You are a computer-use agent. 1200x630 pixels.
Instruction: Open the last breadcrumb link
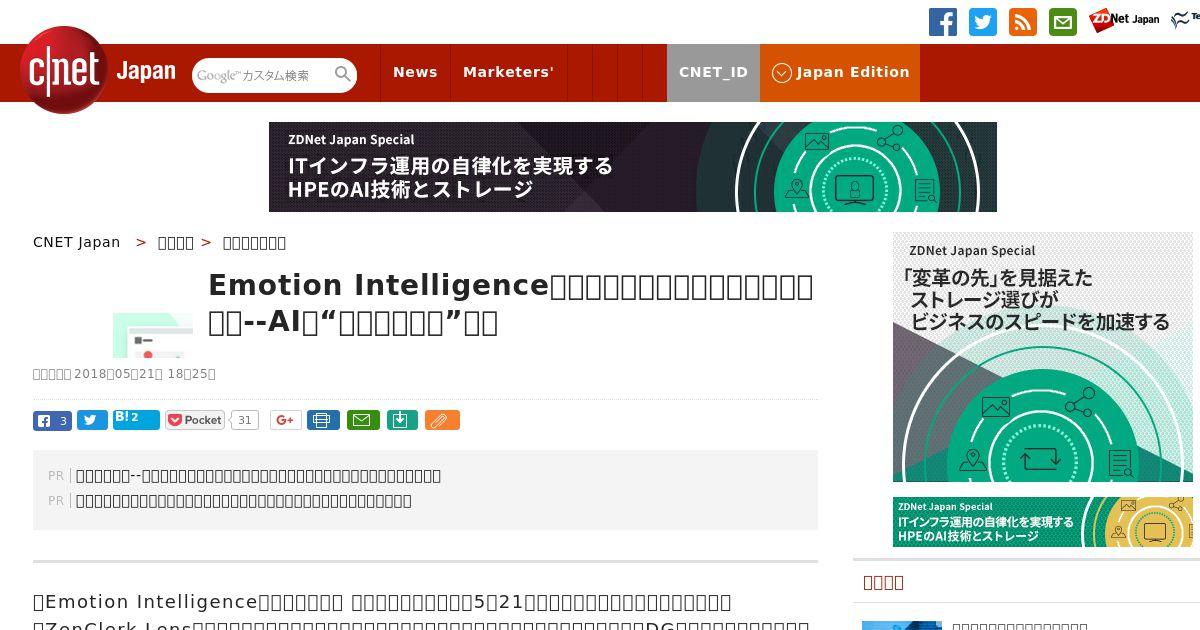point(254,242)
